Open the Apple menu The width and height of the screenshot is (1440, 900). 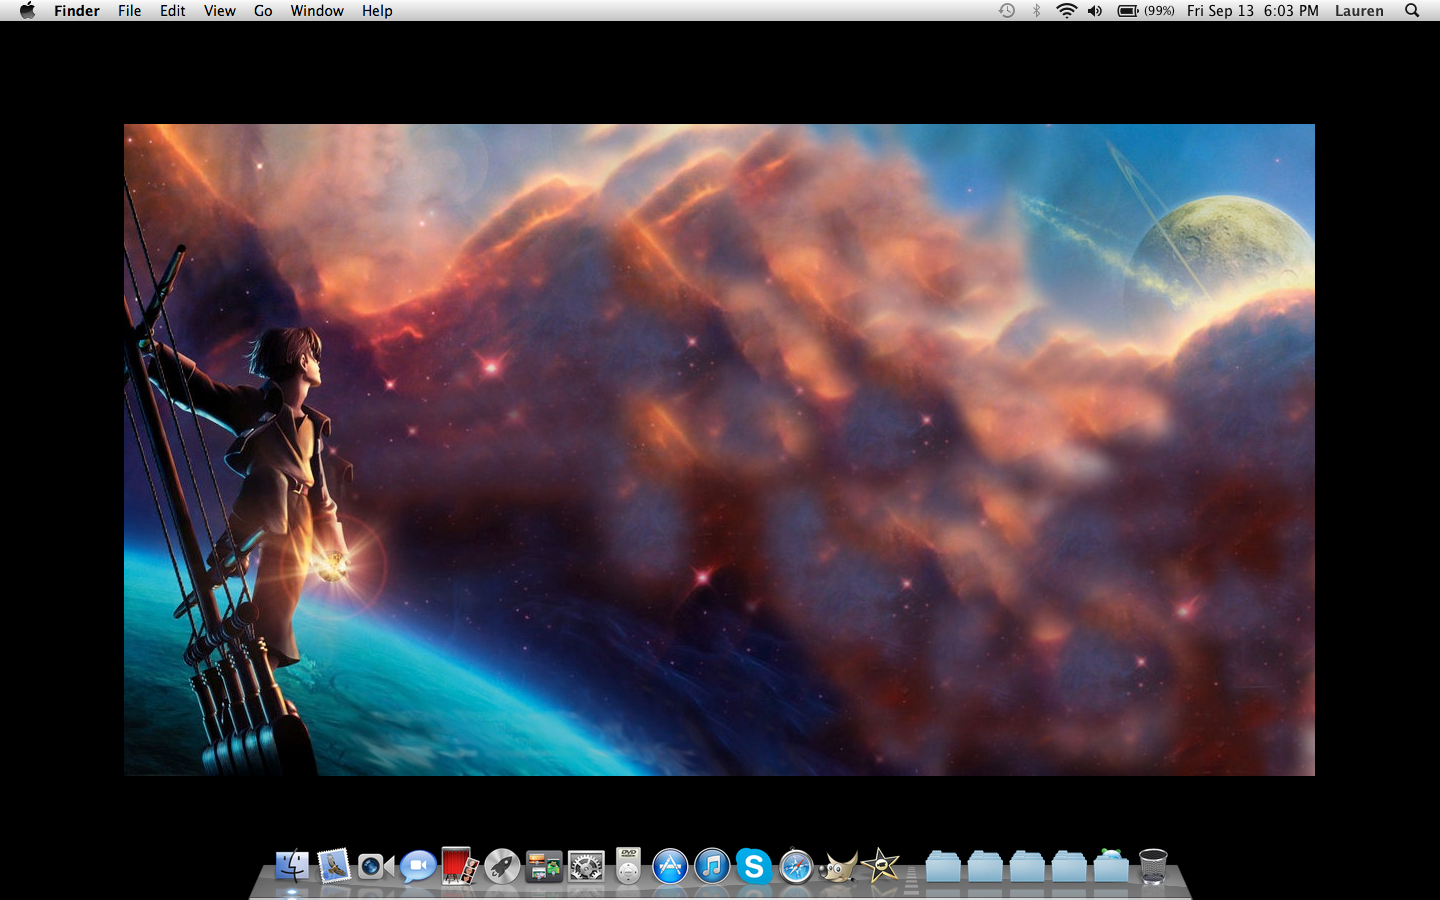click(27, 11)
